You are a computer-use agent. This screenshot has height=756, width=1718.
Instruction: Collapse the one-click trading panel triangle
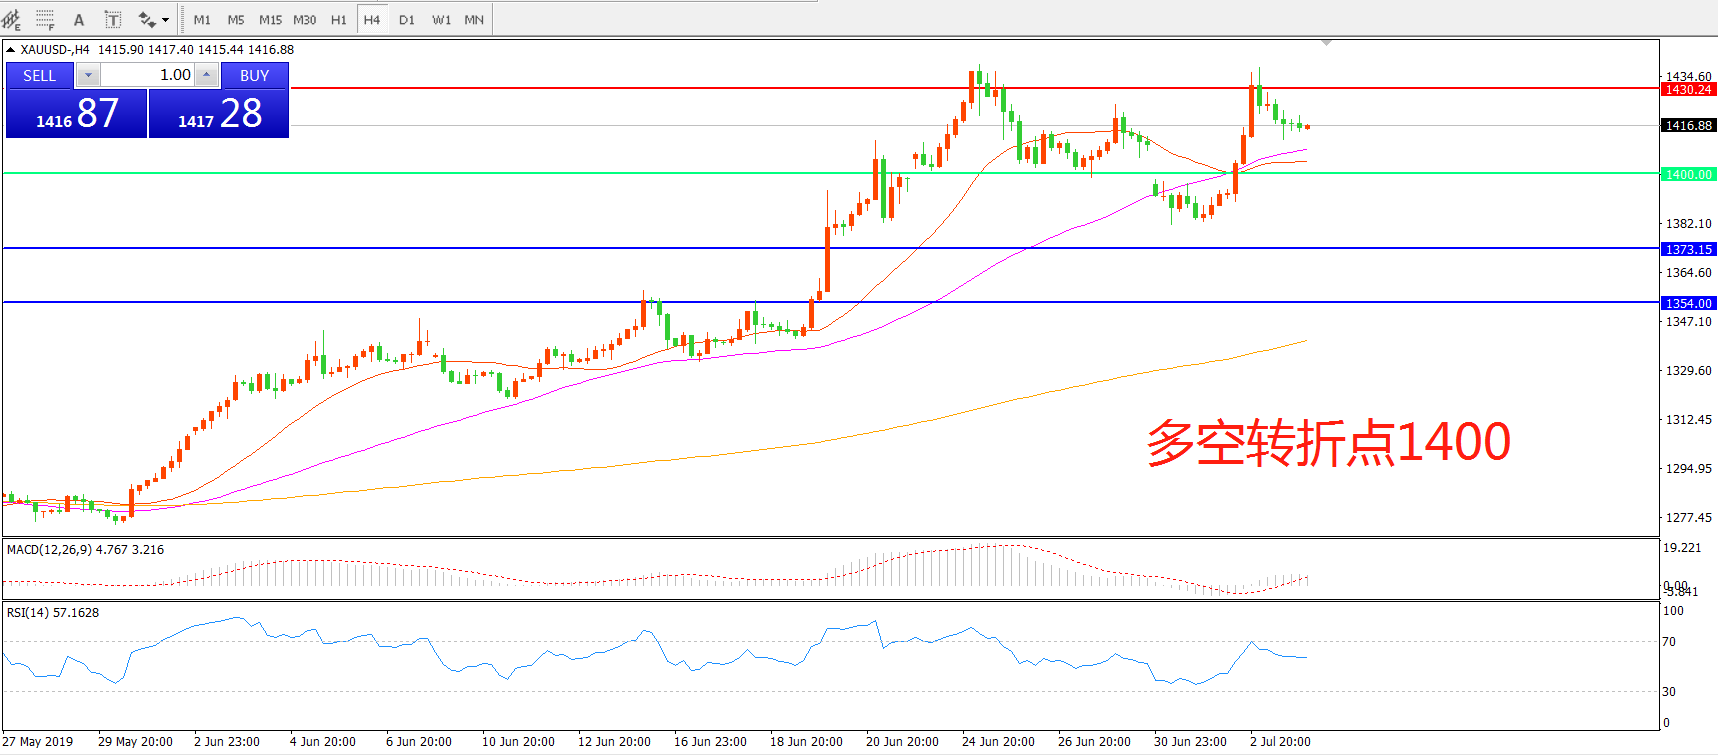click(x=11, y=49)
